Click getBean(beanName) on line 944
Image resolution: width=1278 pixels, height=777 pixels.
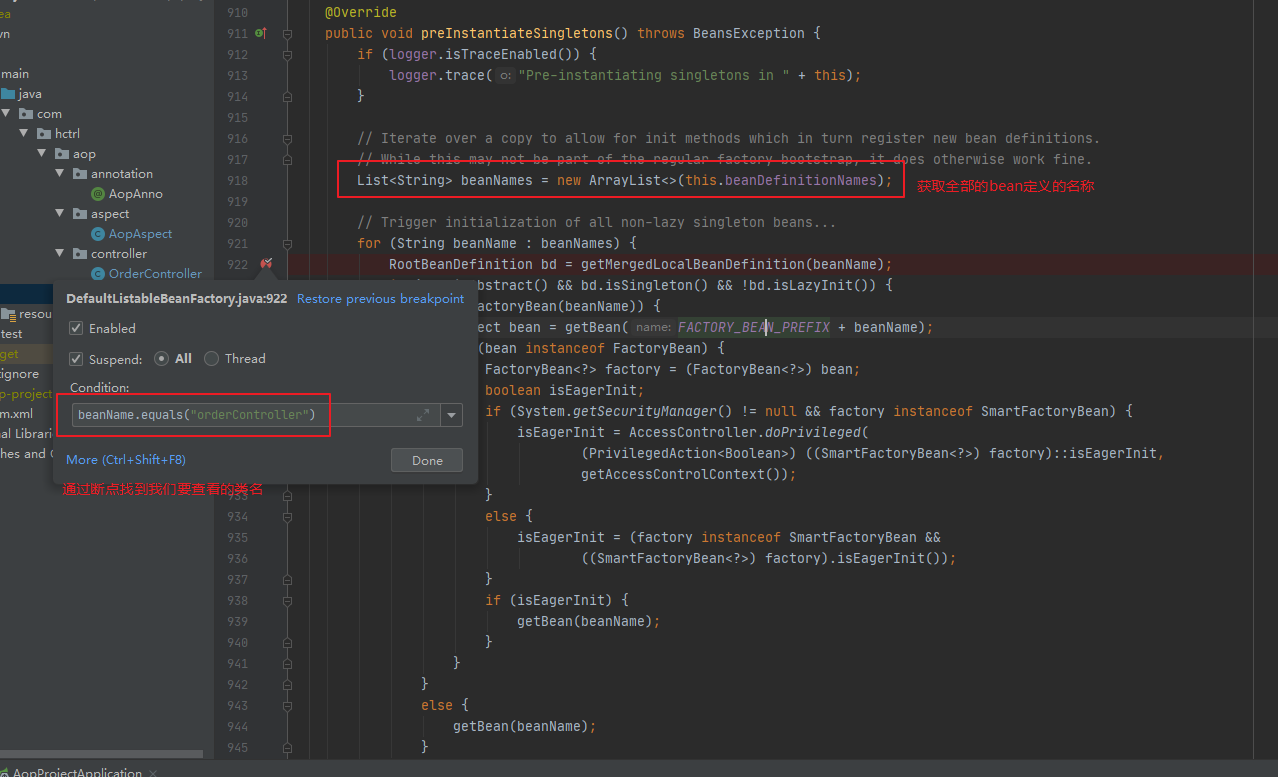(x=520, y=726)
